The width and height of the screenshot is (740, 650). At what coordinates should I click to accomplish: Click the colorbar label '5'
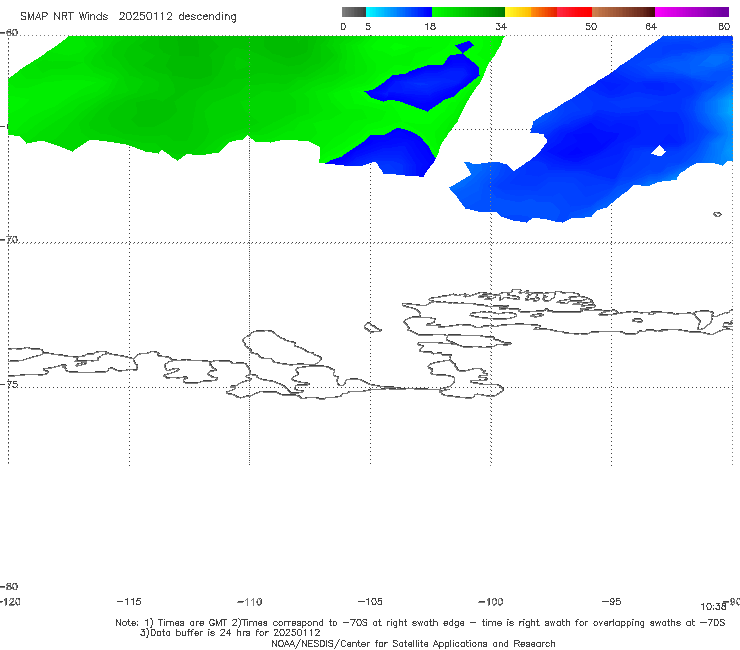tap(368, 26)
